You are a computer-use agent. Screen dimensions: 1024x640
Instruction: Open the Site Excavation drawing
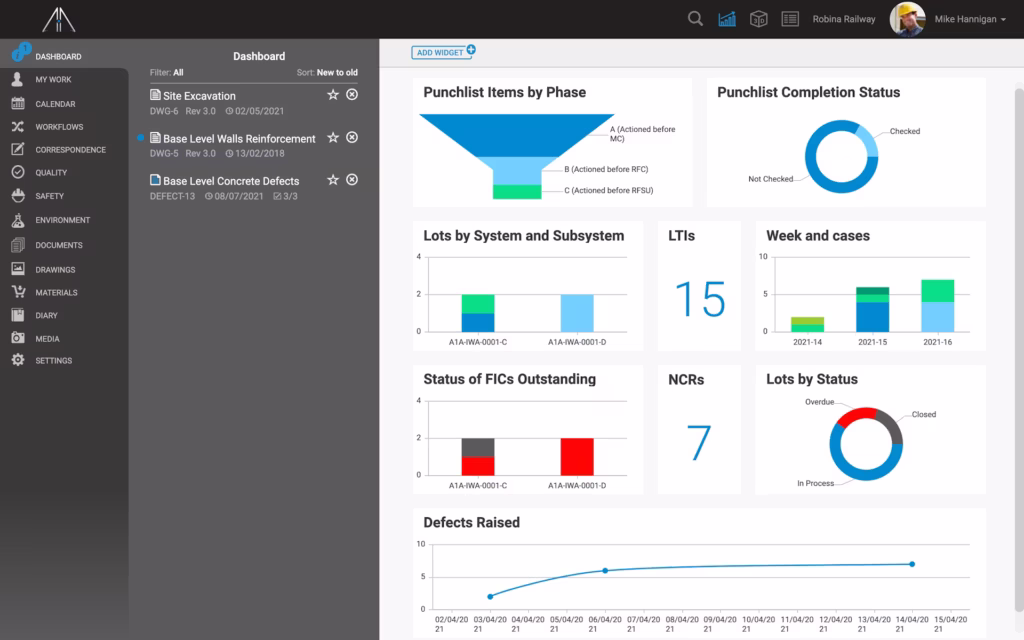199,96
